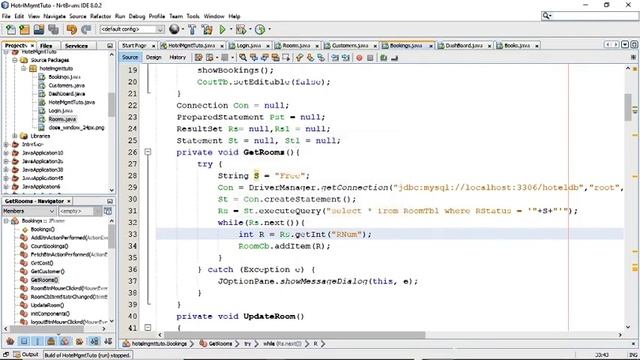
Task: Click the Redo arrow icon
Action: [86, 29]
